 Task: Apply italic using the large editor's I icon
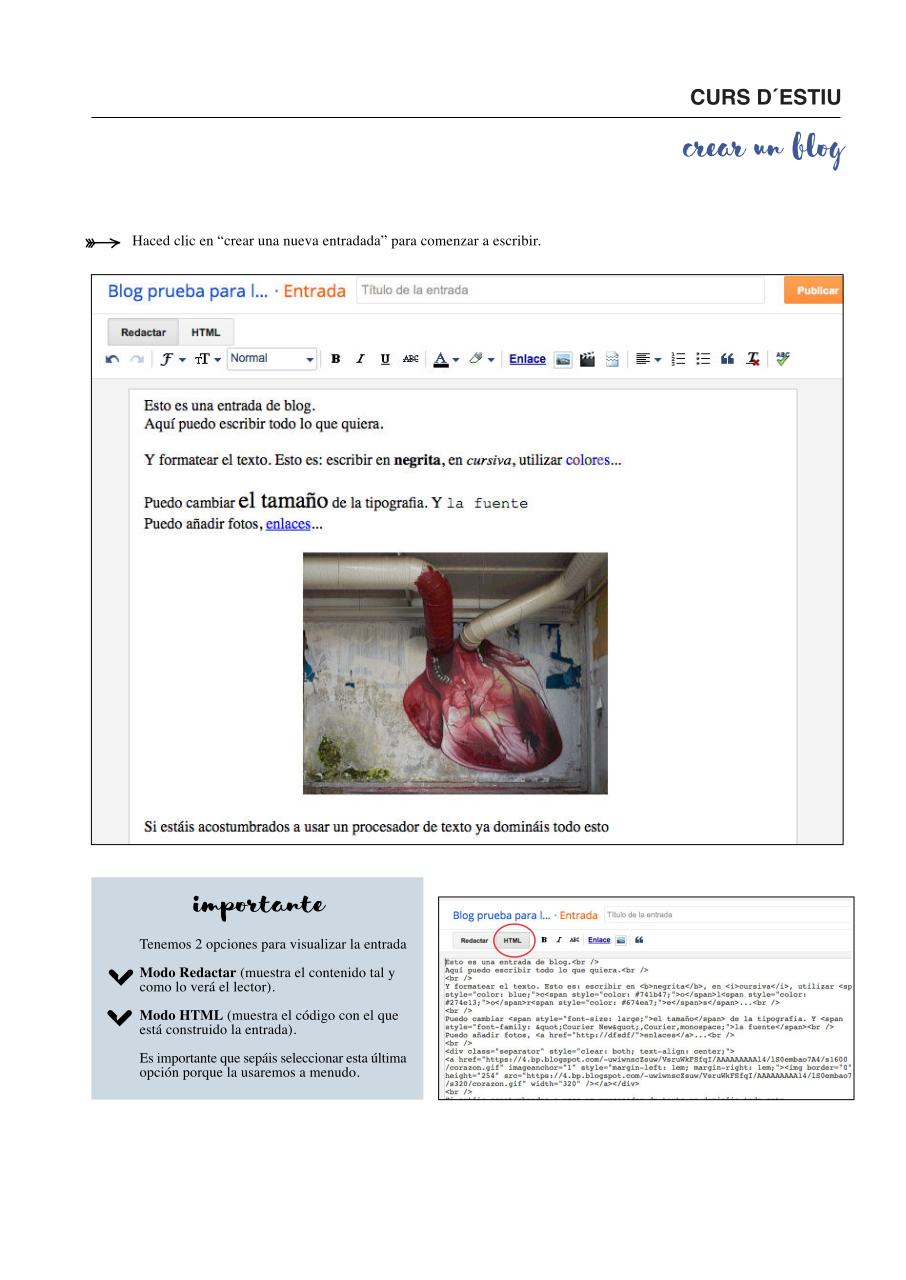[x=360, y=359]
